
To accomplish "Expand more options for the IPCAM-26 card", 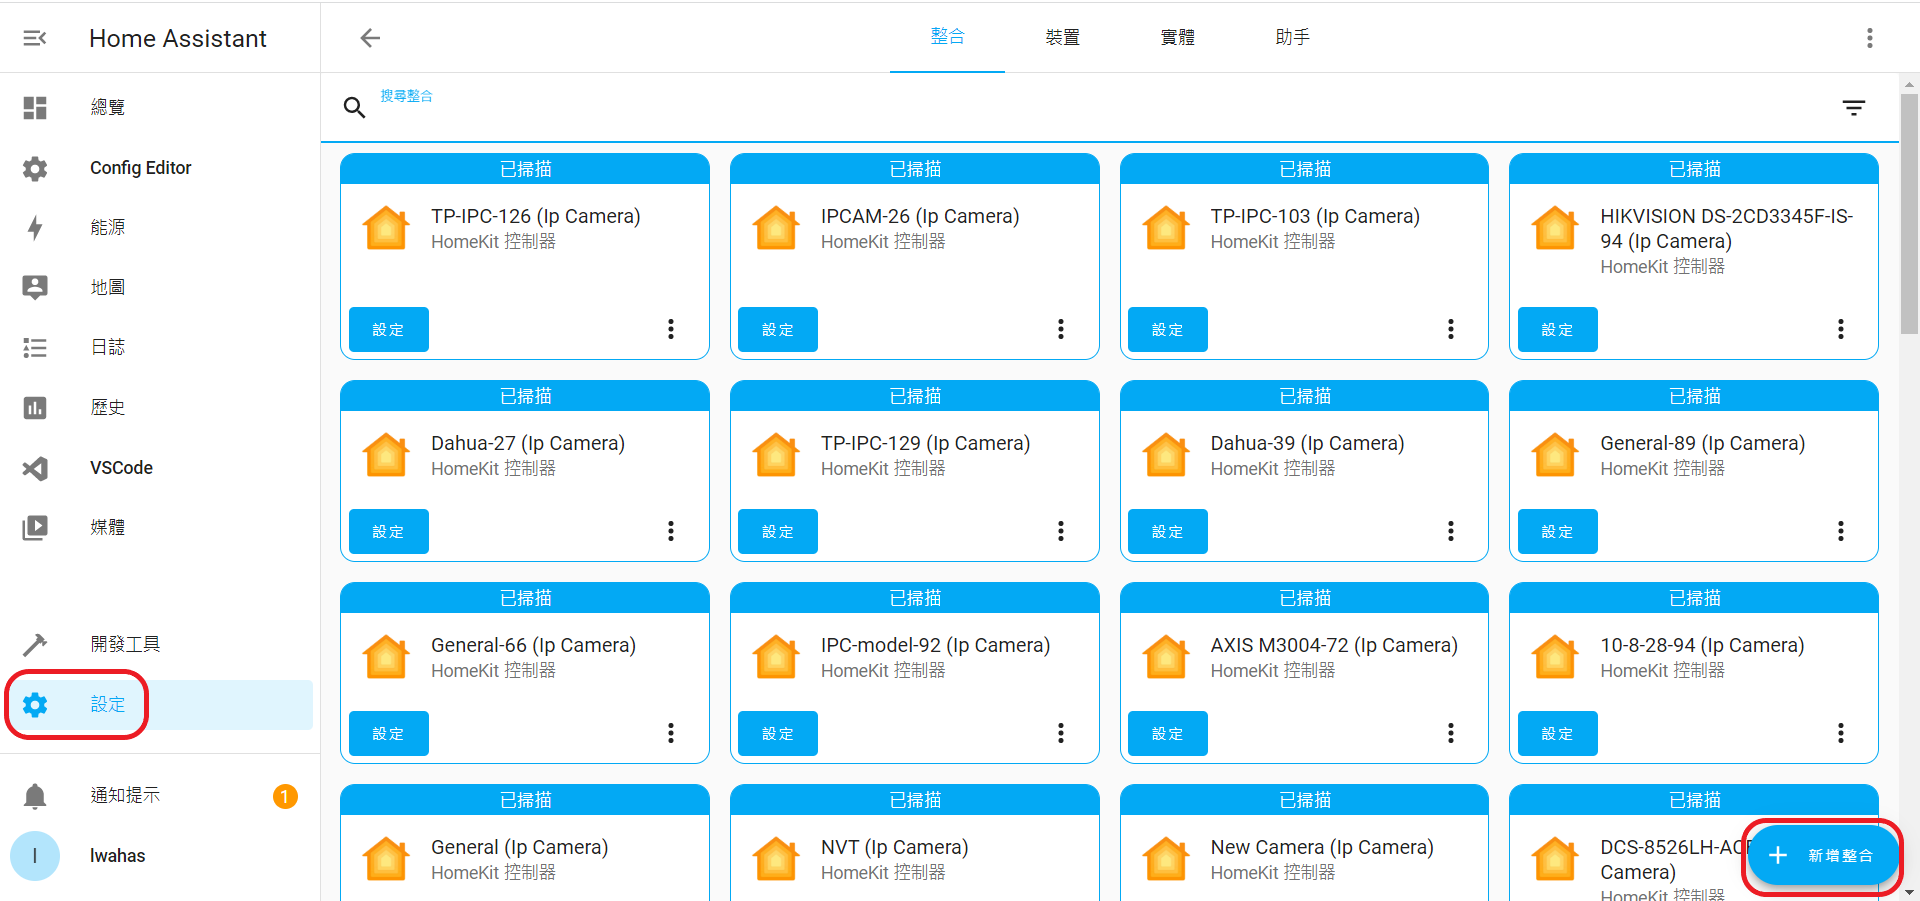I will pyautogui.click(x=1060, y=330).
